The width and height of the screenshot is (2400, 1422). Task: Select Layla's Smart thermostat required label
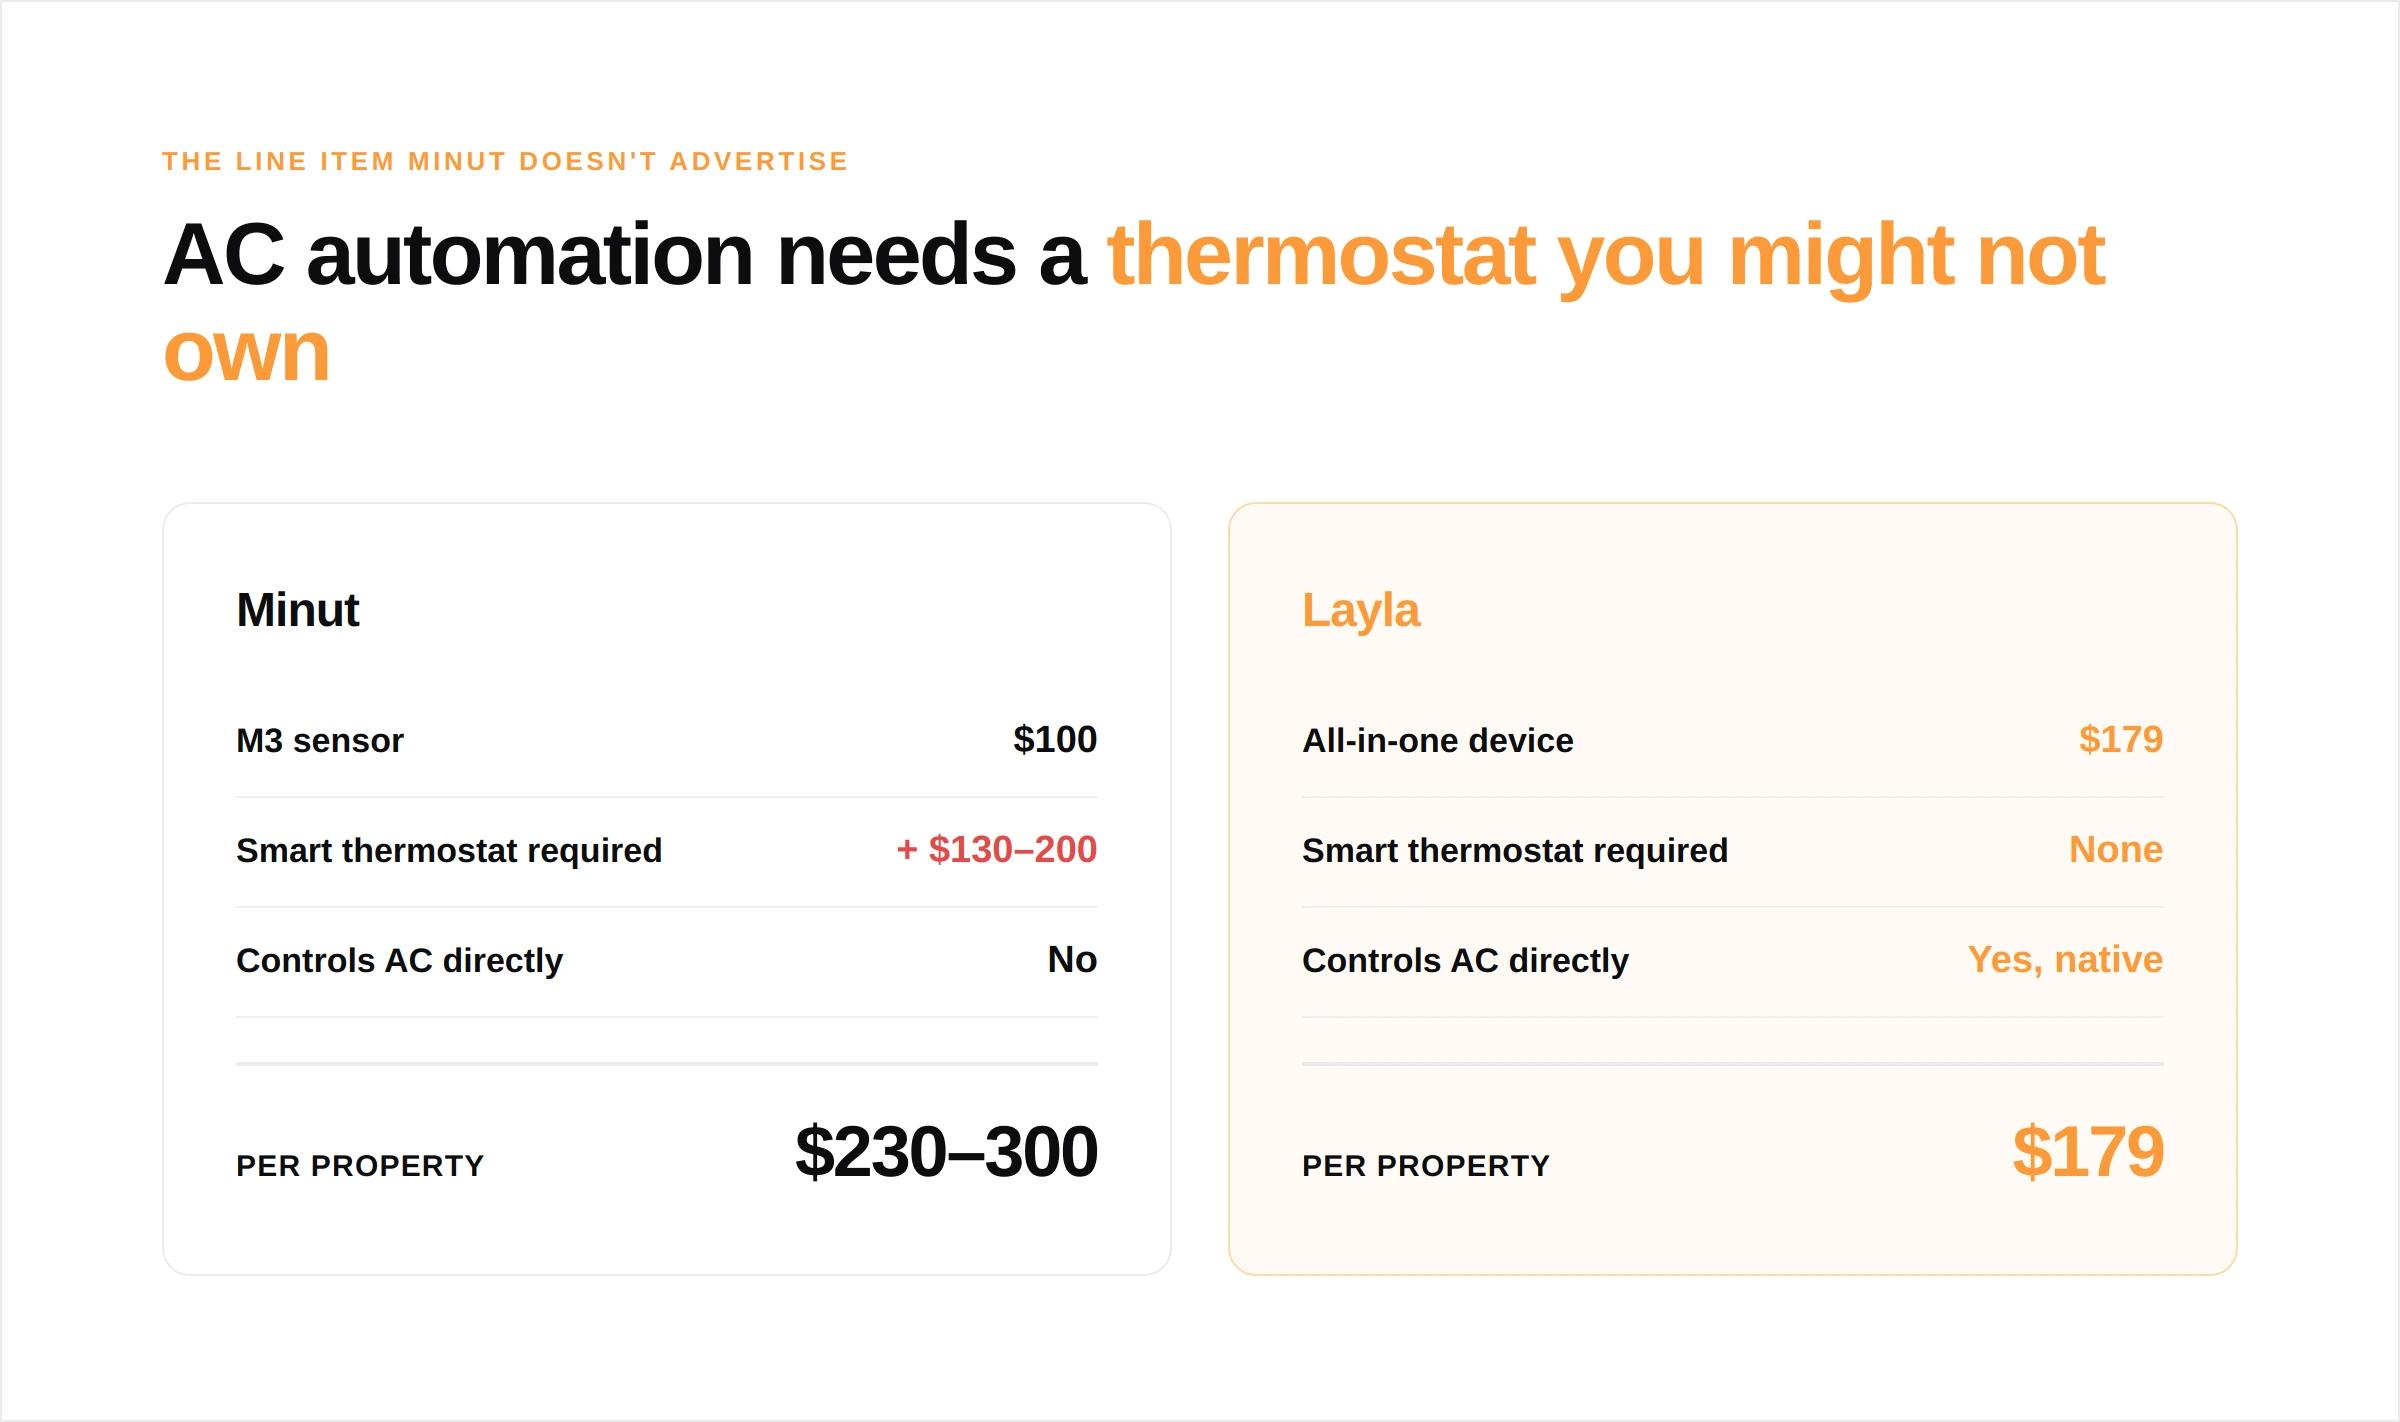click(x=1515, y=851)
